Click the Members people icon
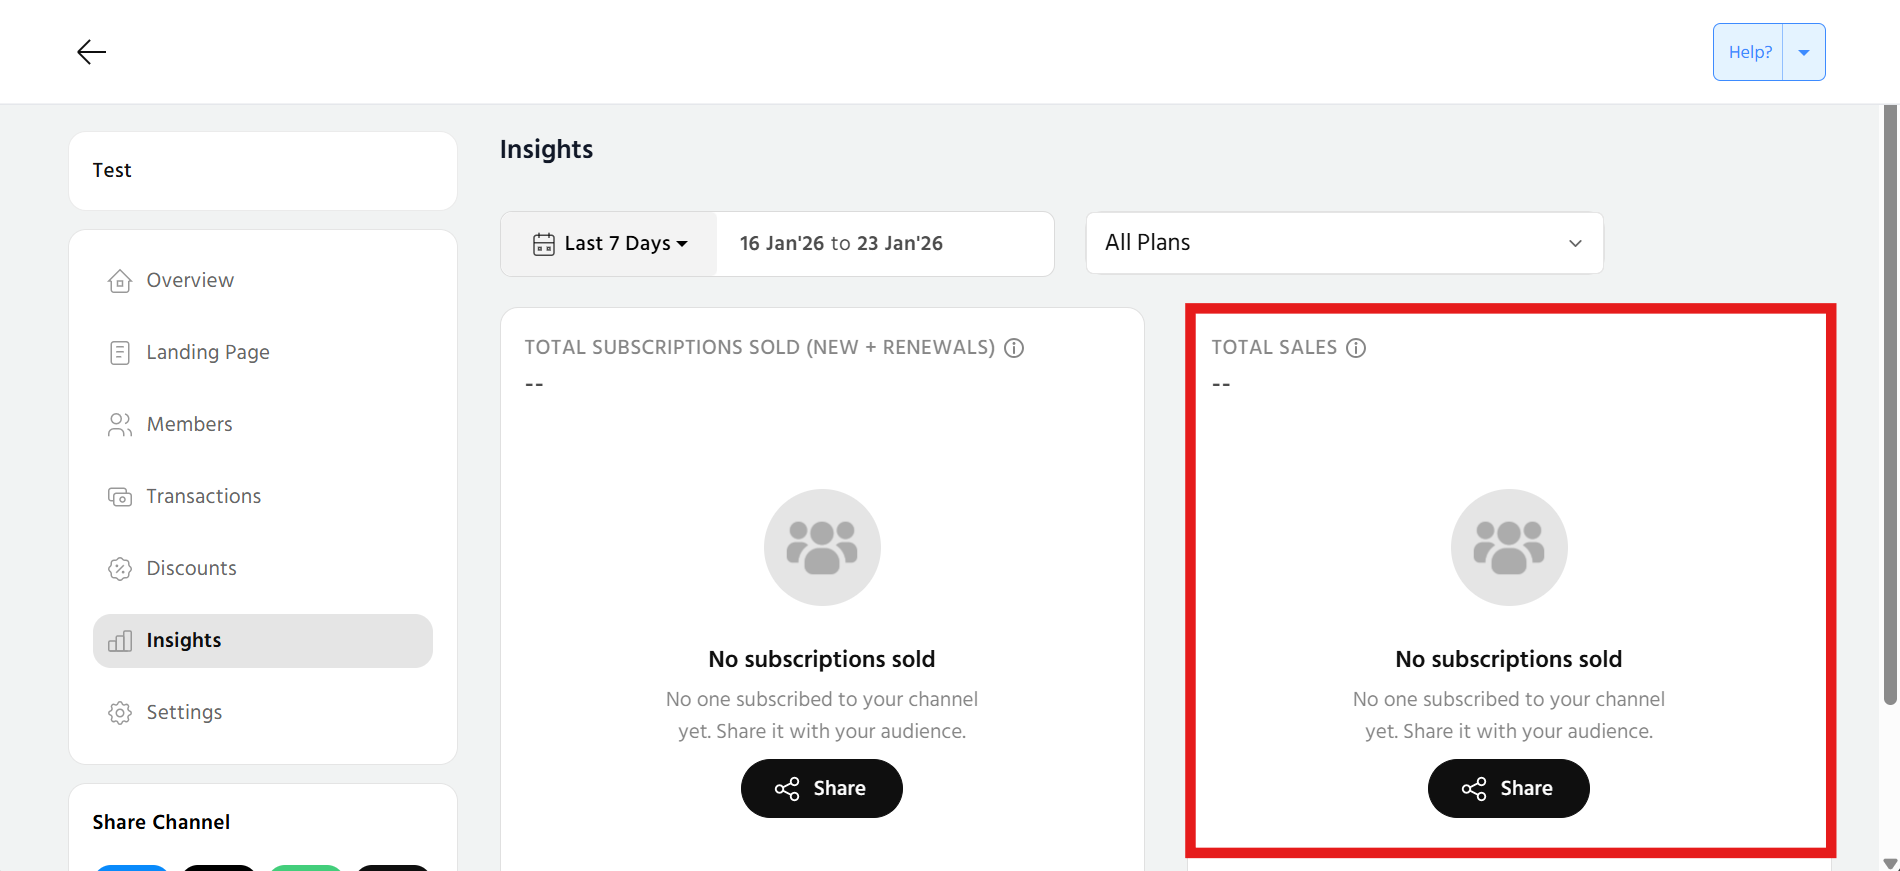1900x871 pixels. coord(120,425)
